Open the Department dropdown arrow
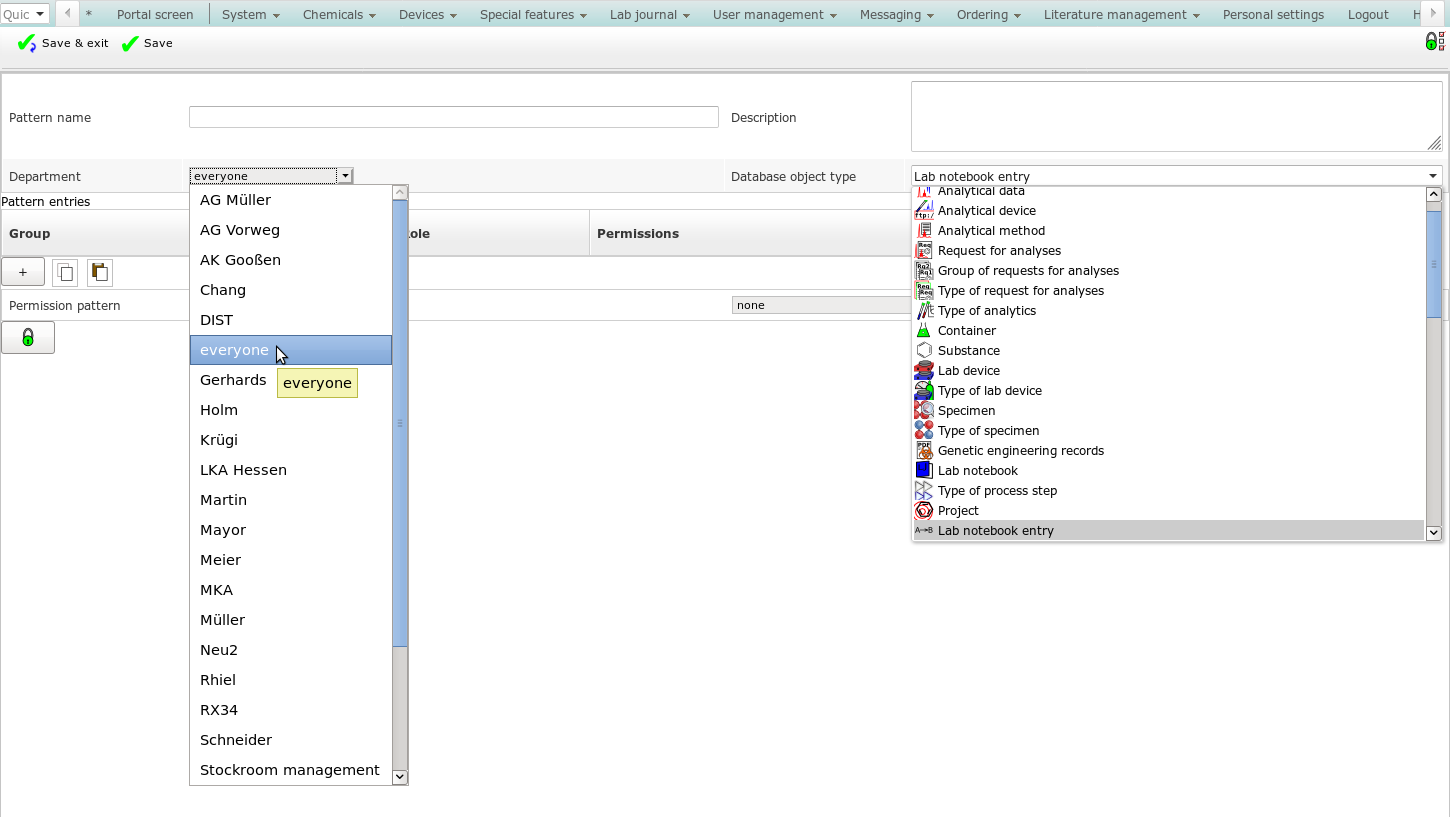The image size is (1450, 817). click(x=345, y=176)
